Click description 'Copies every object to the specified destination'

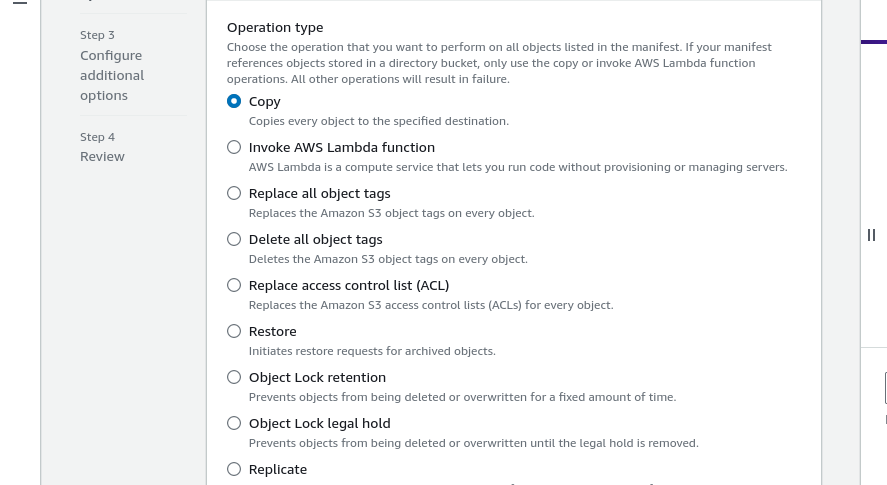coord(379,121)
